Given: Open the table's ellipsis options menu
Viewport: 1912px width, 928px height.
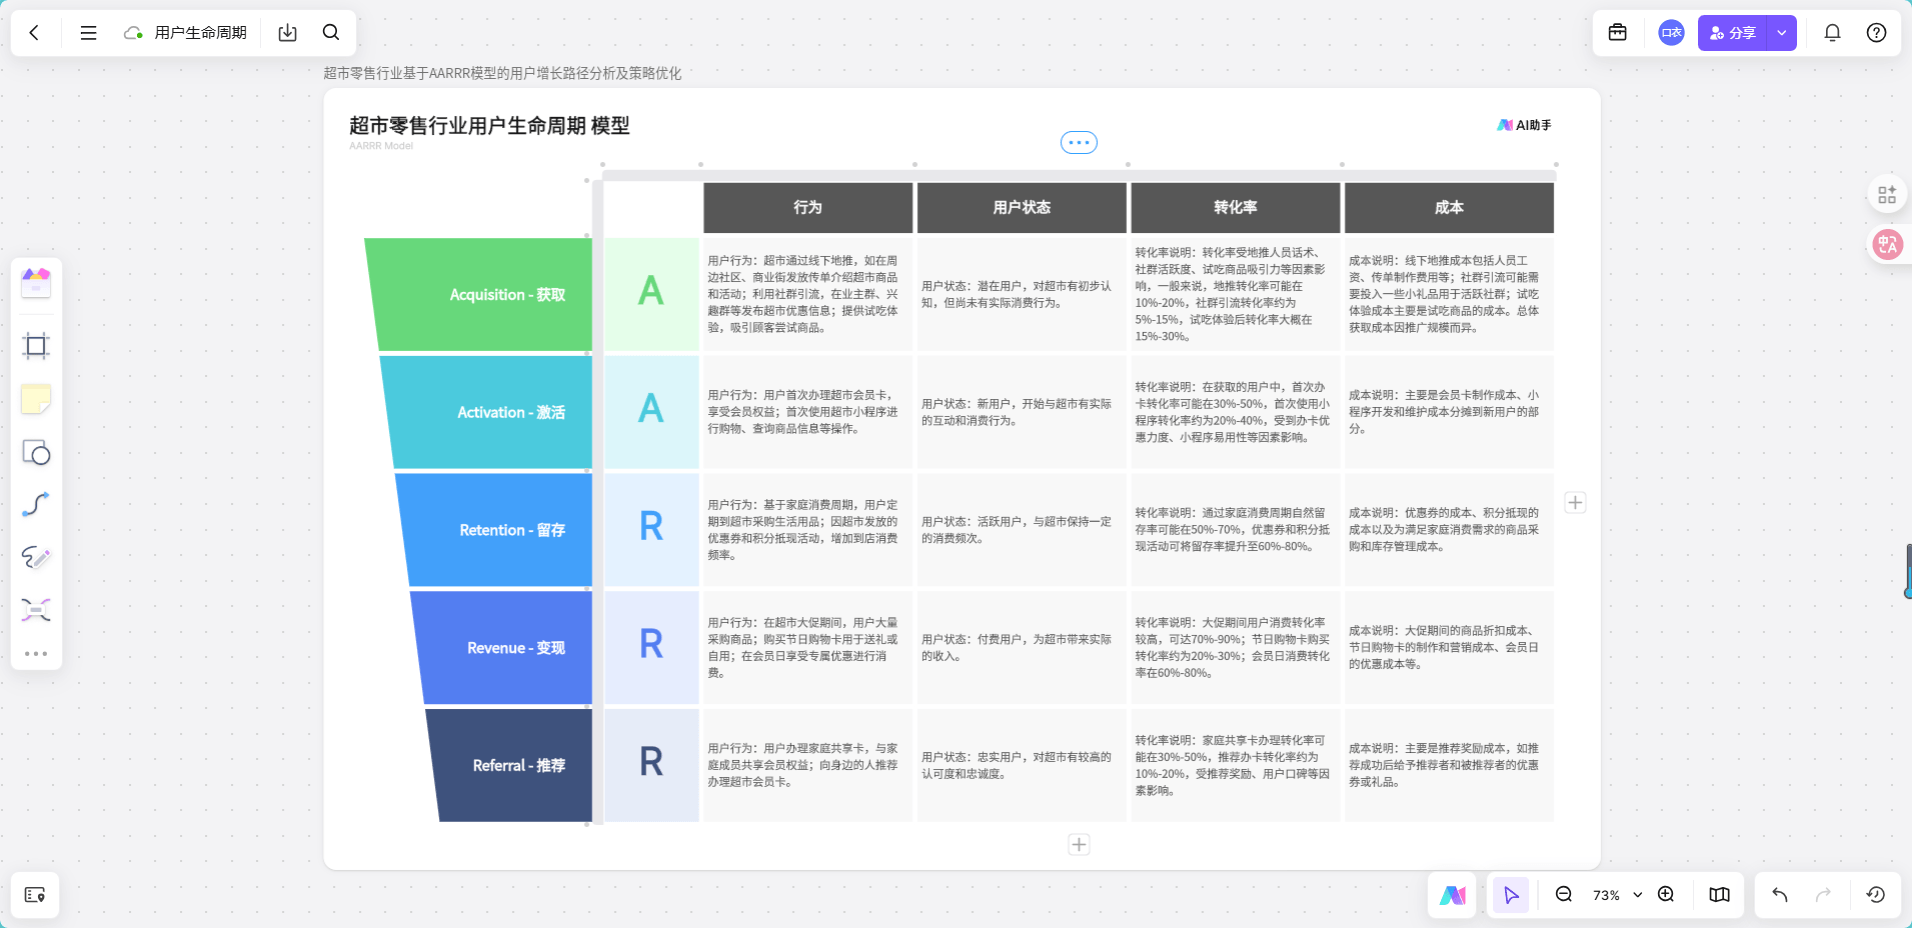Looking at the screenshot, I should click(x=1078, y=142).
